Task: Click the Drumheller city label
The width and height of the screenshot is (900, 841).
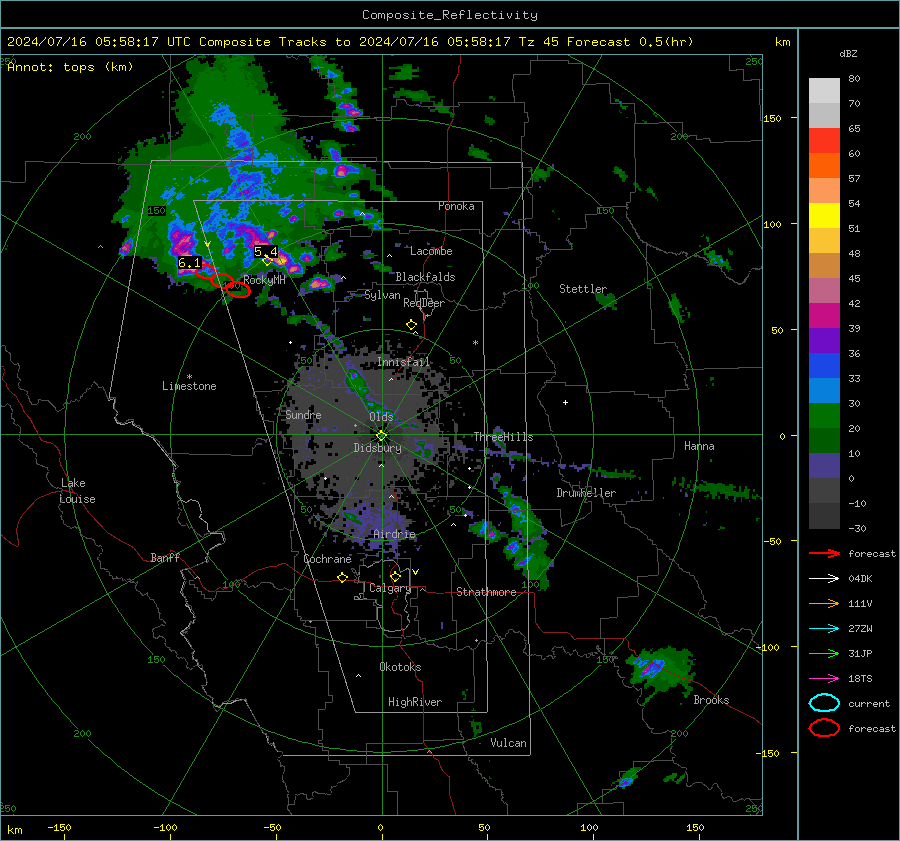Action: click(x=586, y=493)
